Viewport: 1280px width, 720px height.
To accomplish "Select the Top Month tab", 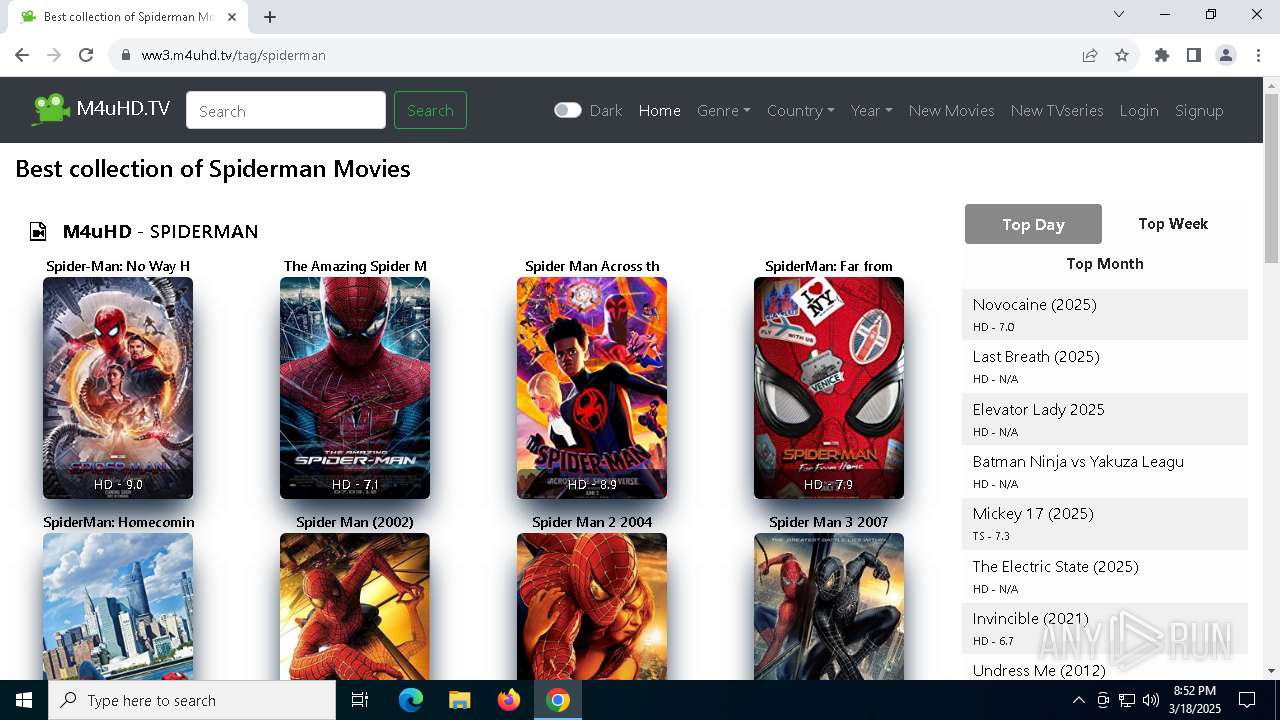I will click(x=1105, y=264).
